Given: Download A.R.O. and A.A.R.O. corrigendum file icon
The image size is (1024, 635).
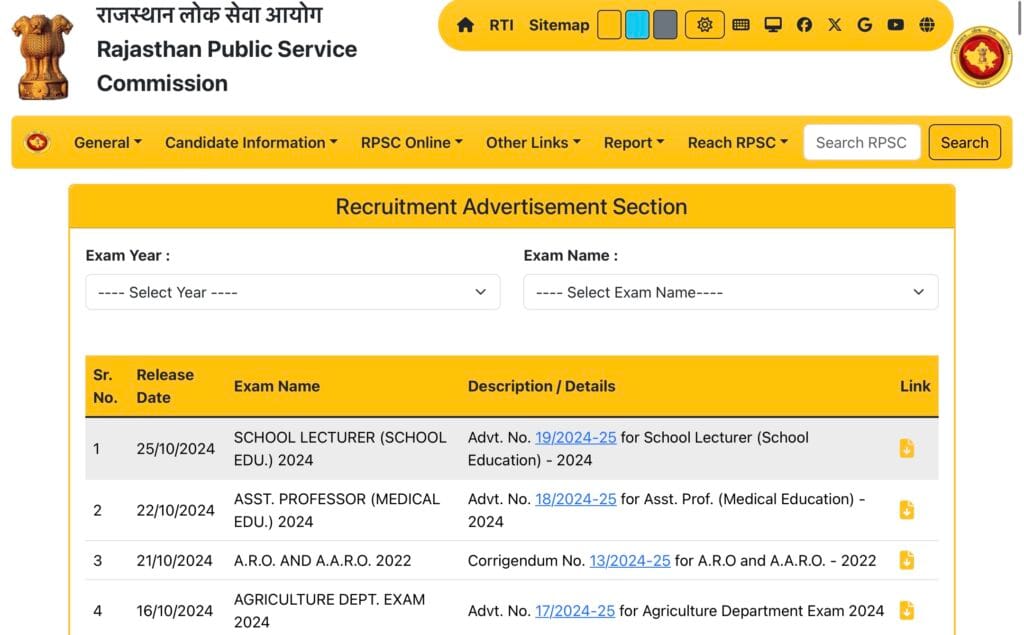Looking at the screenshot, I should [x=906, y=560].
